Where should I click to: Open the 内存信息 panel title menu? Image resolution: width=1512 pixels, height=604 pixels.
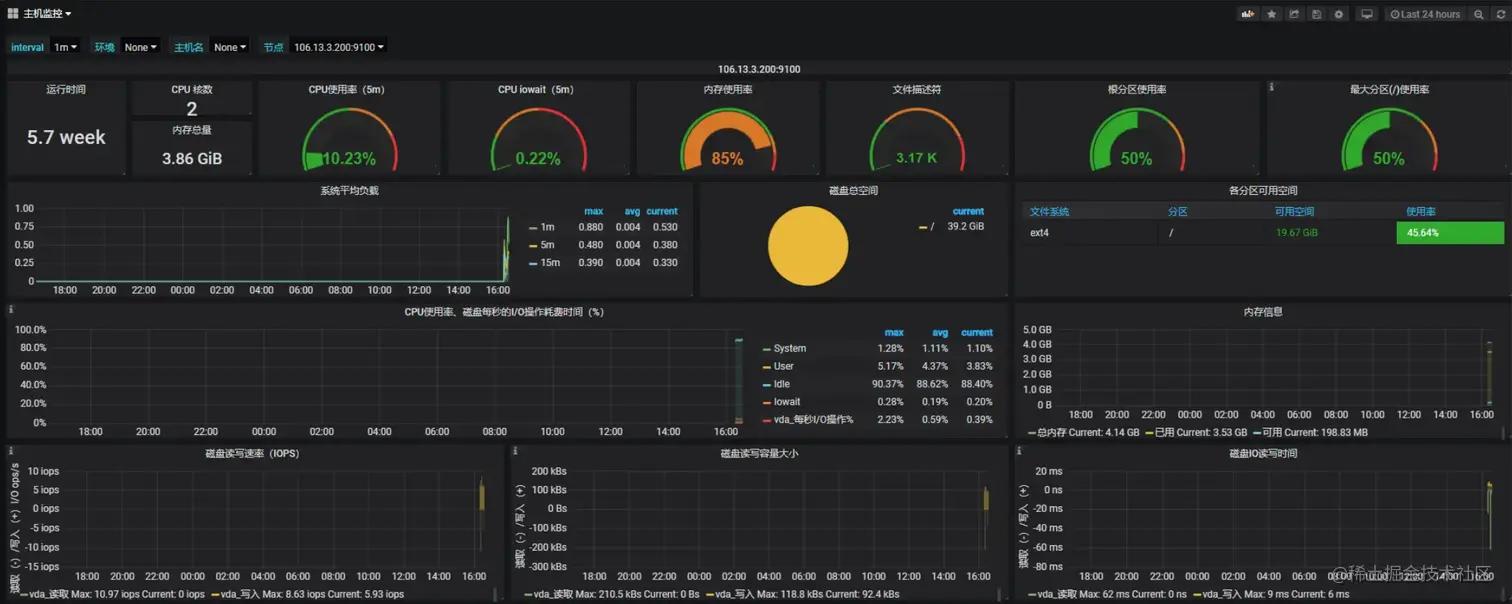[1262, 311]
